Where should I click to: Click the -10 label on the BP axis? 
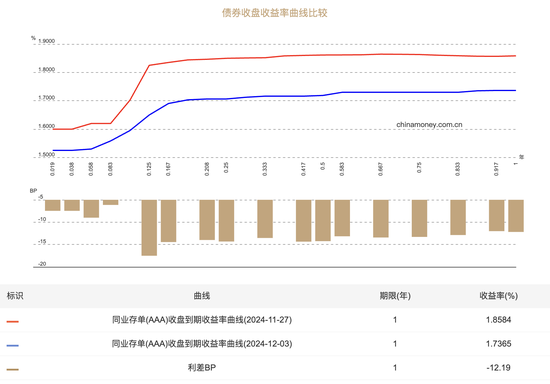pyautogui.click(x=42, y=220)
